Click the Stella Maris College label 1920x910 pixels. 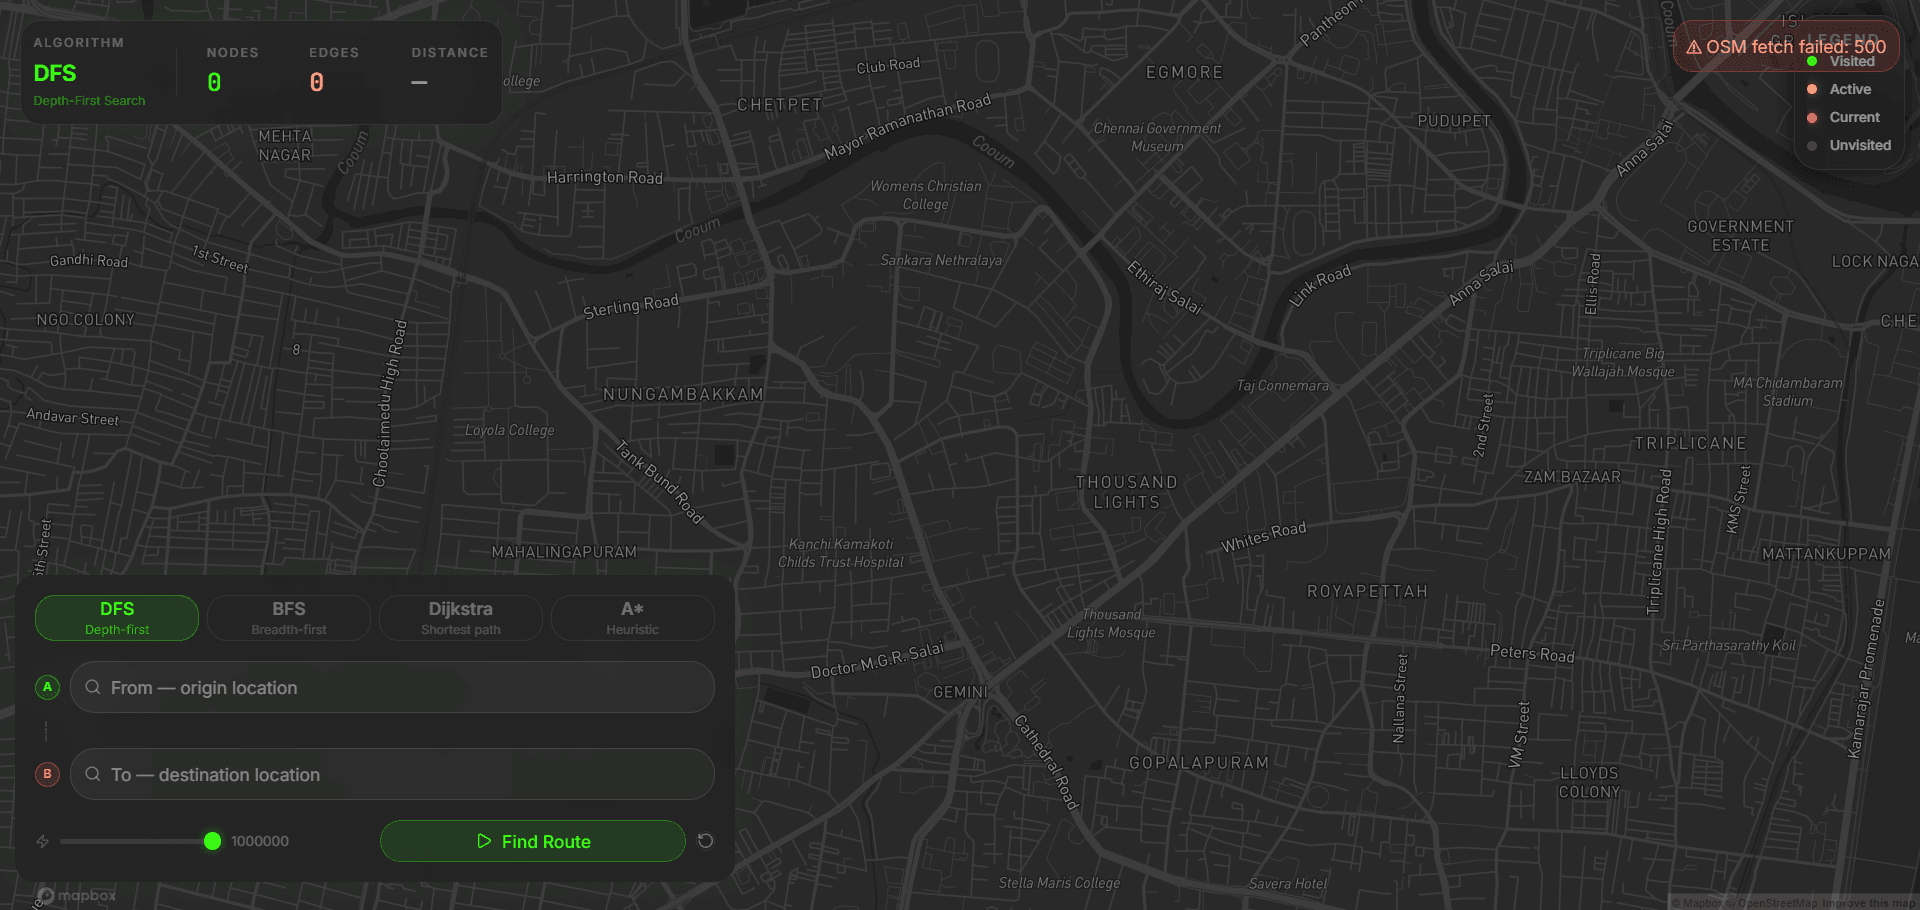click(1059, 883)
